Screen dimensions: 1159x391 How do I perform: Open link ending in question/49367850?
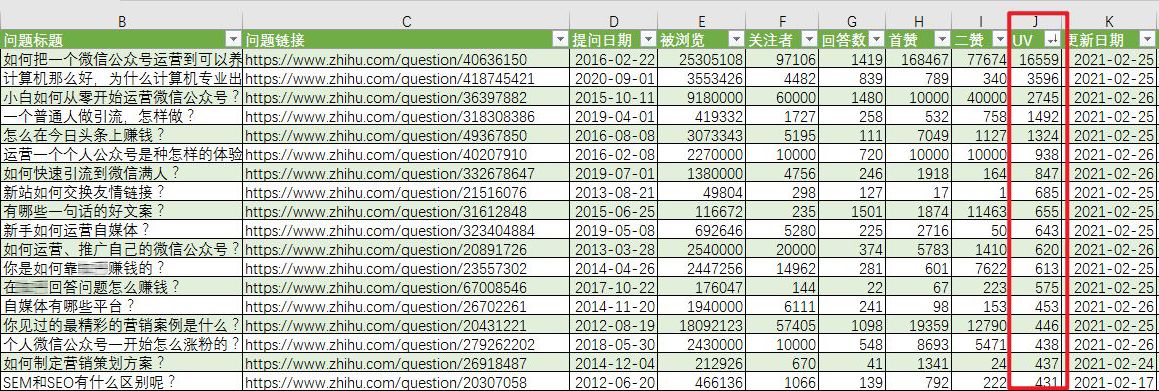point(386,136)
